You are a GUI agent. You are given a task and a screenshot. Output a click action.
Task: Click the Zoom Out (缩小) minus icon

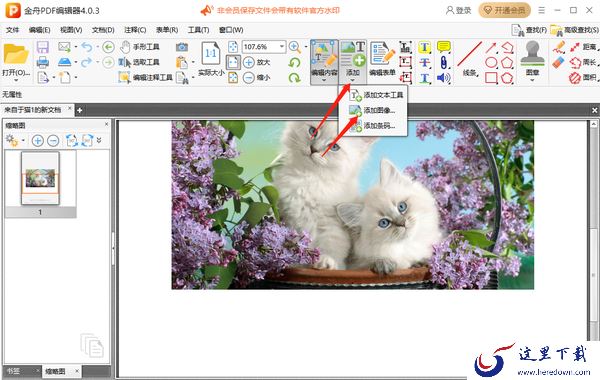(249, 78)
